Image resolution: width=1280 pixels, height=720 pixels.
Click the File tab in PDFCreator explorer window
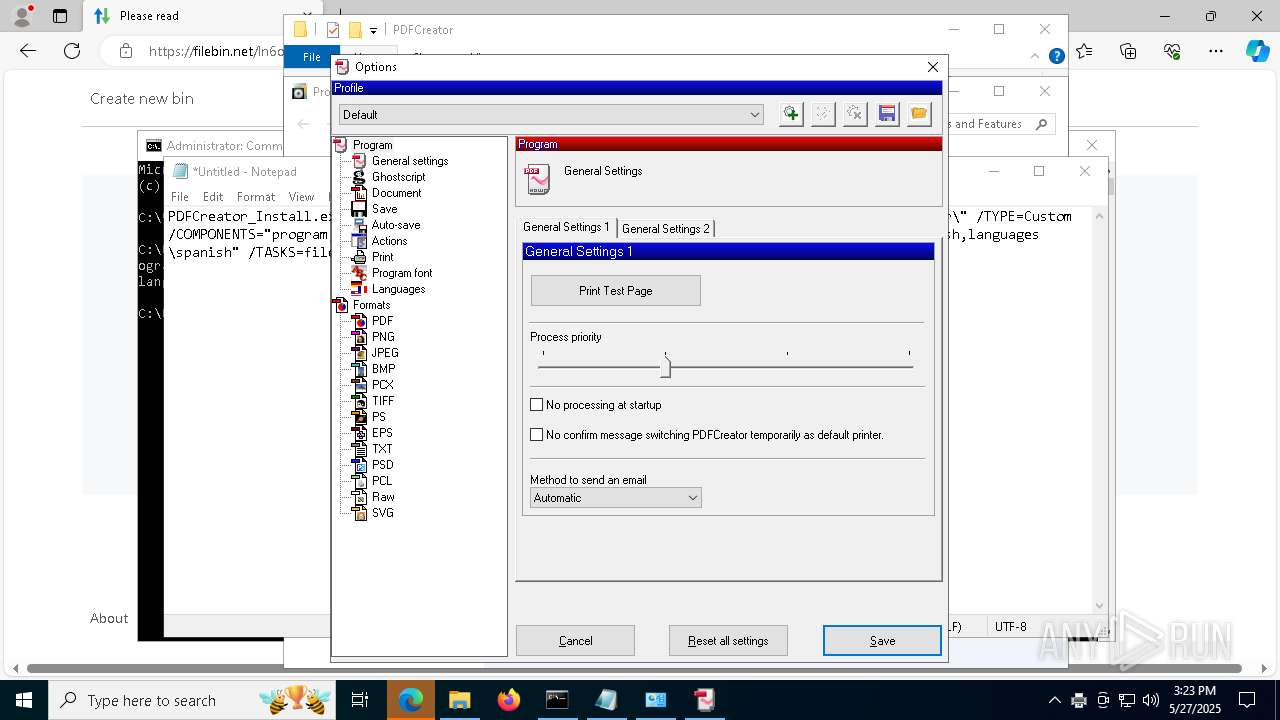(x=312, y=58)
